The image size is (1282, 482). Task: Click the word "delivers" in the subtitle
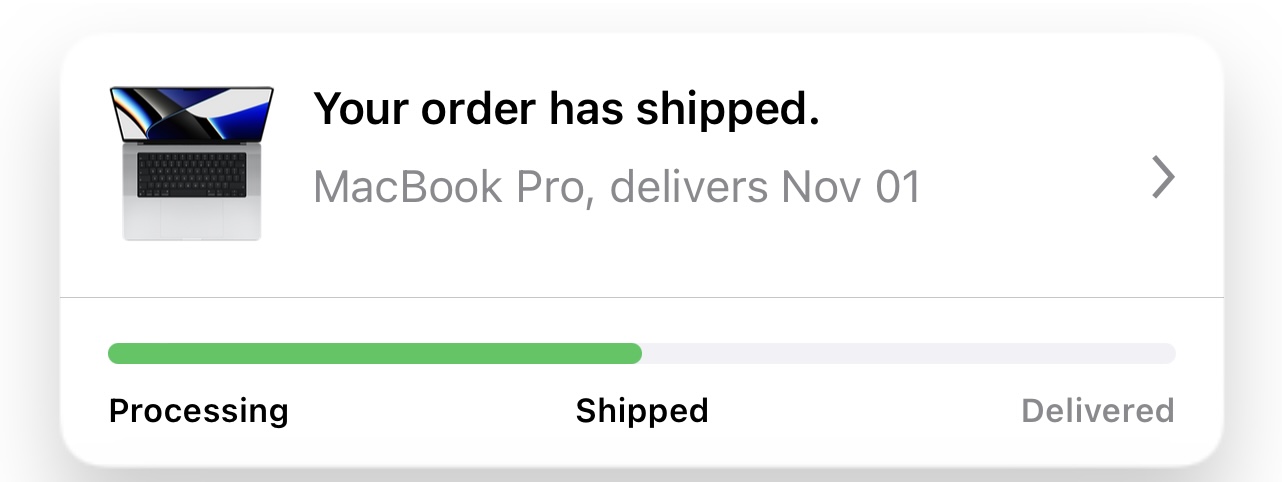point(689,187)
